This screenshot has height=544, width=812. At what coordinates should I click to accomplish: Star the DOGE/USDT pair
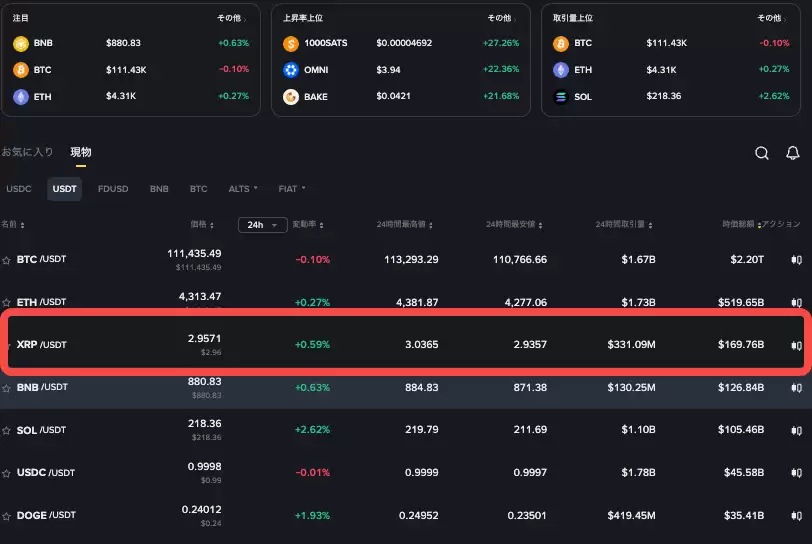[x=7, y=516]
